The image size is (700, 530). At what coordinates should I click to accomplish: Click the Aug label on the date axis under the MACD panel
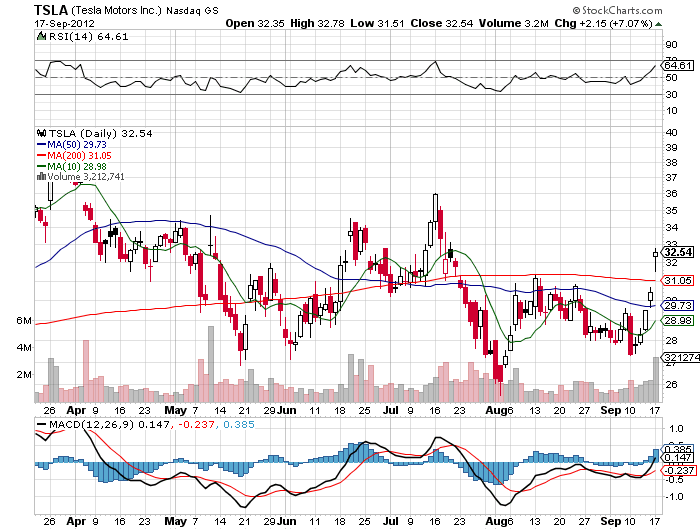point(495,521)
